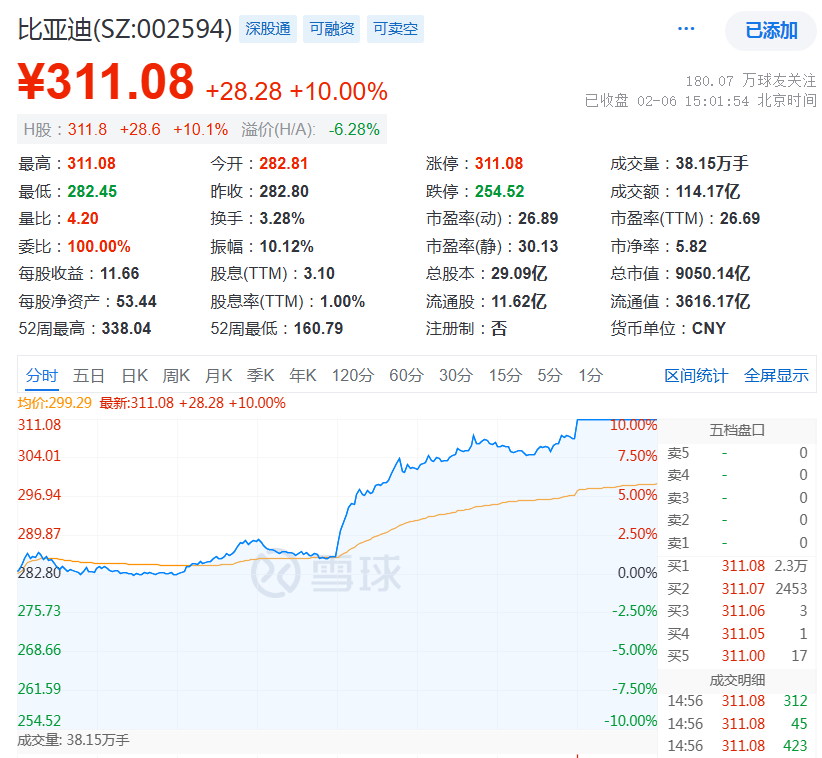Switch to the 日K chart tab

(134, 376)
